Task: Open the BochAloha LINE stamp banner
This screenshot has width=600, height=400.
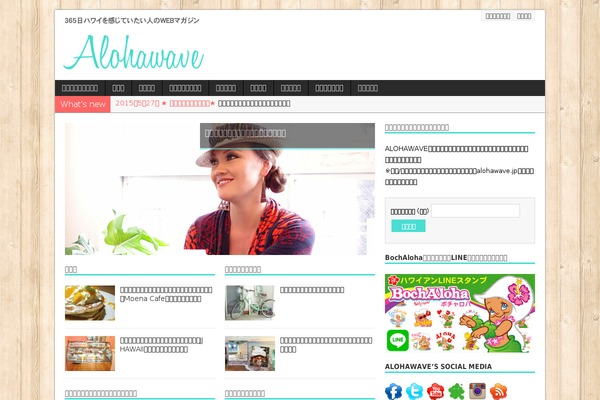Action: 460,313
